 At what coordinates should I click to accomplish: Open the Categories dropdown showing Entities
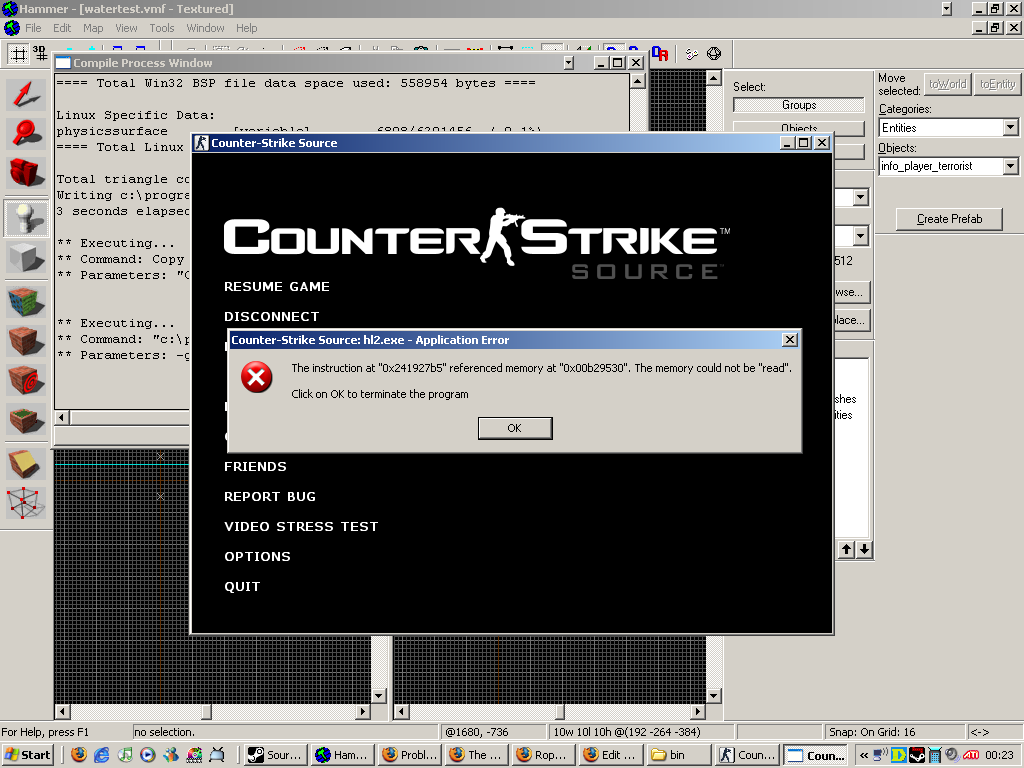click(x=1010, y=127)
